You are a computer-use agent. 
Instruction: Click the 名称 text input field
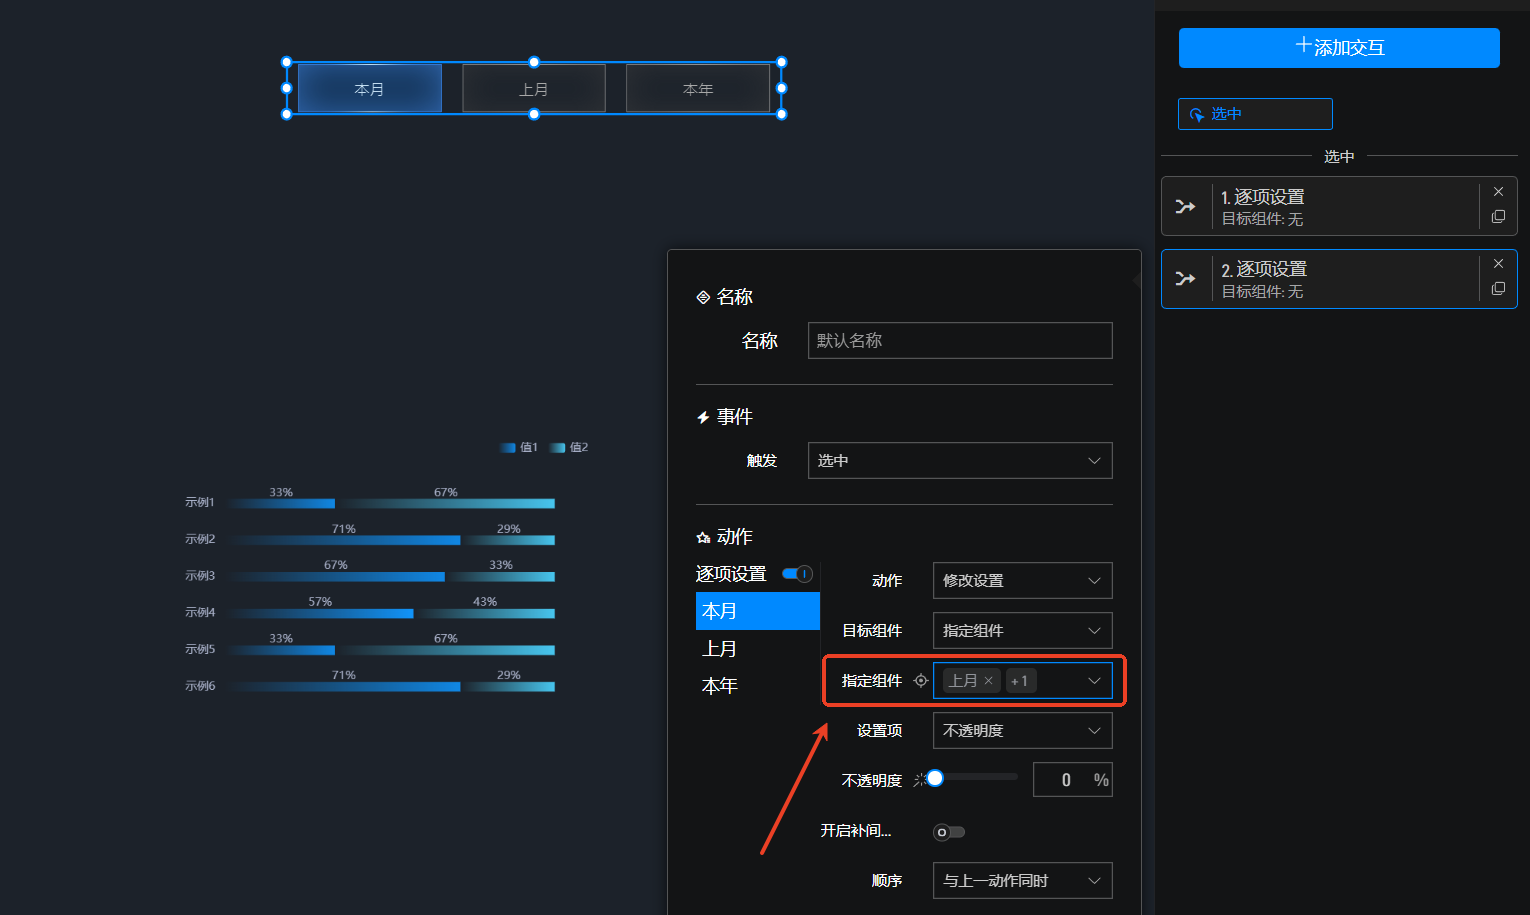tap(959, 341)
